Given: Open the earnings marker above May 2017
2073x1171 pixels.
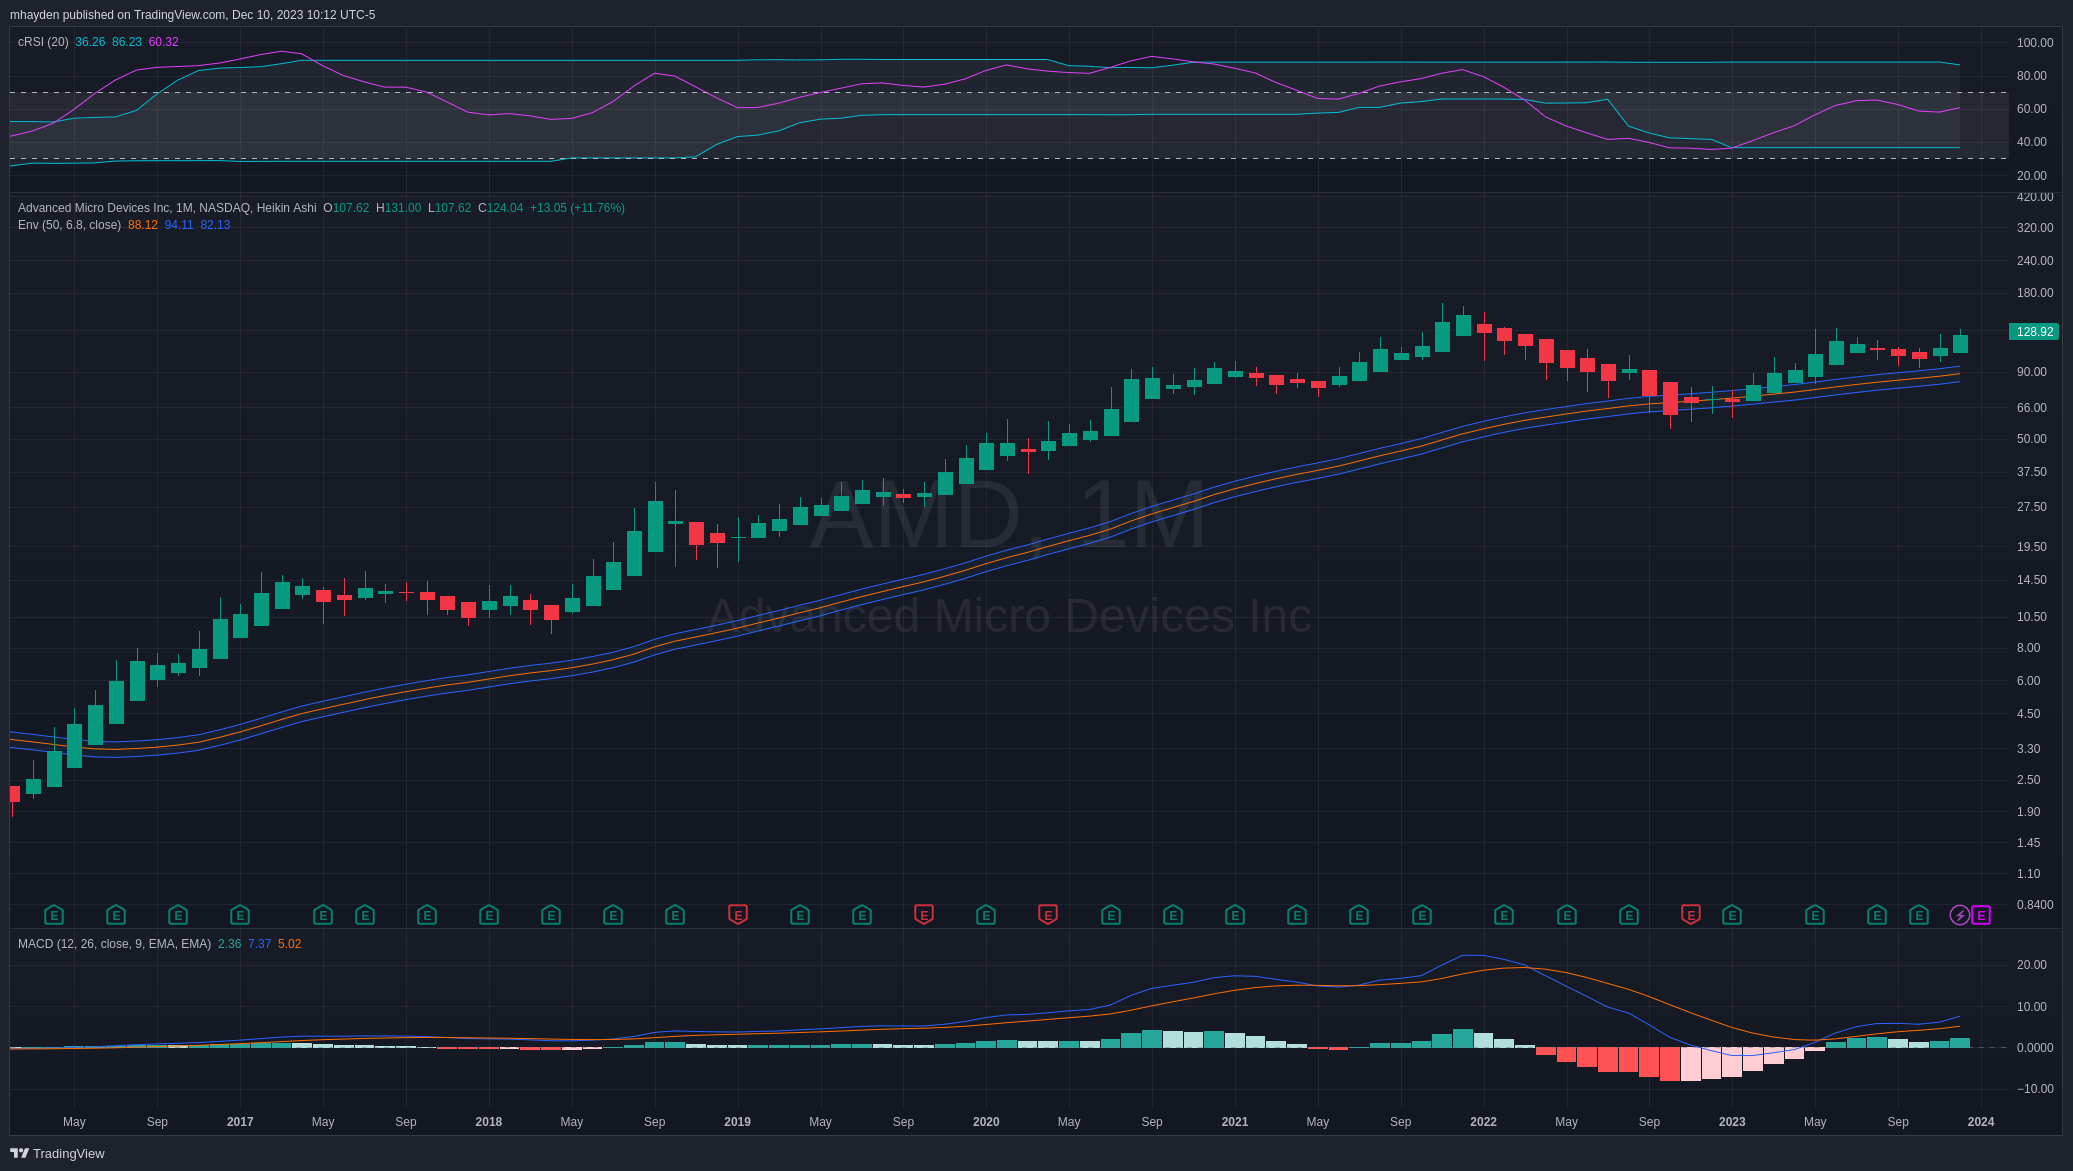Looking at the screenshot, I should (323, 915).
